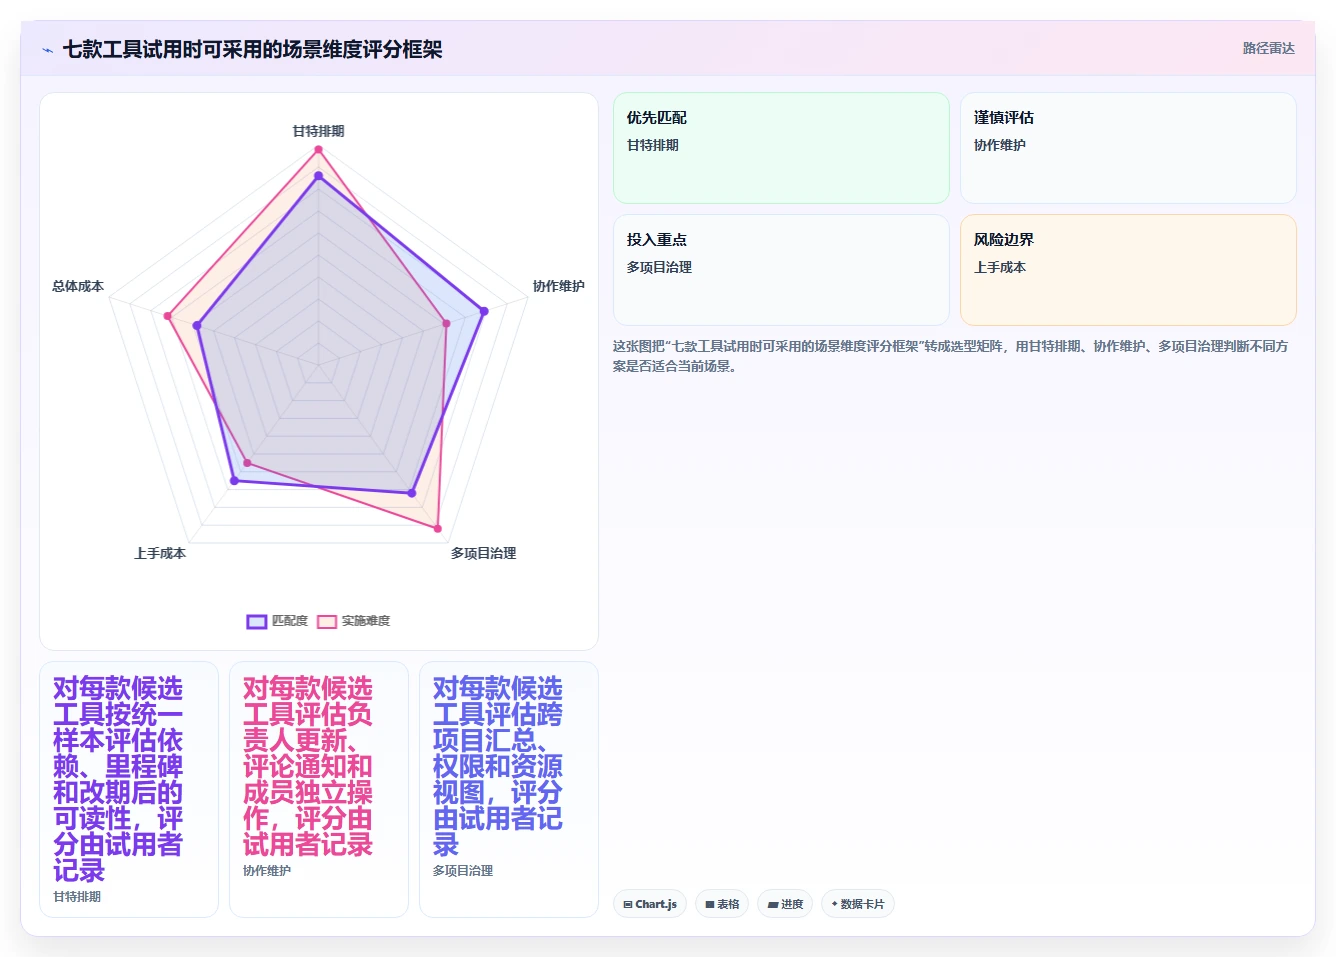Viewport: 1336px width, 957px height.
Task: Click the 协作维护 axis label on the radar chart
Action: point(558,286)
